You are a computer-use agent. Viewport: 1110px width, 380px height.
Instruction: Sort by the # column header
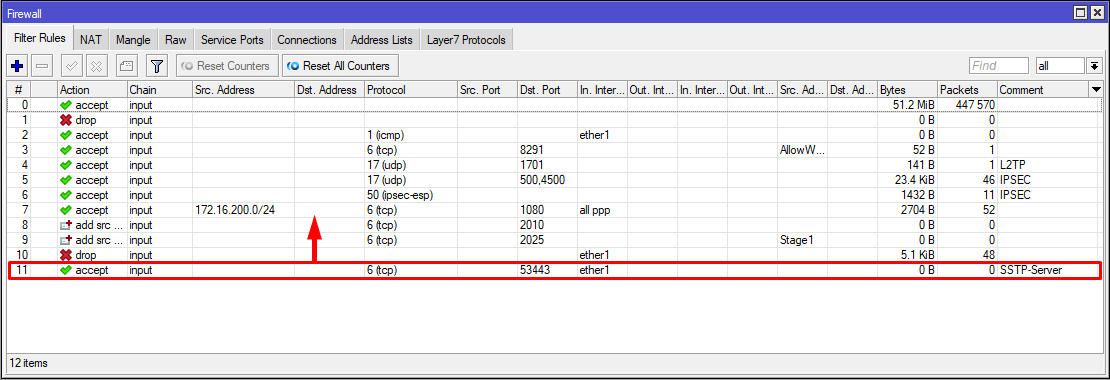(18, 90)
